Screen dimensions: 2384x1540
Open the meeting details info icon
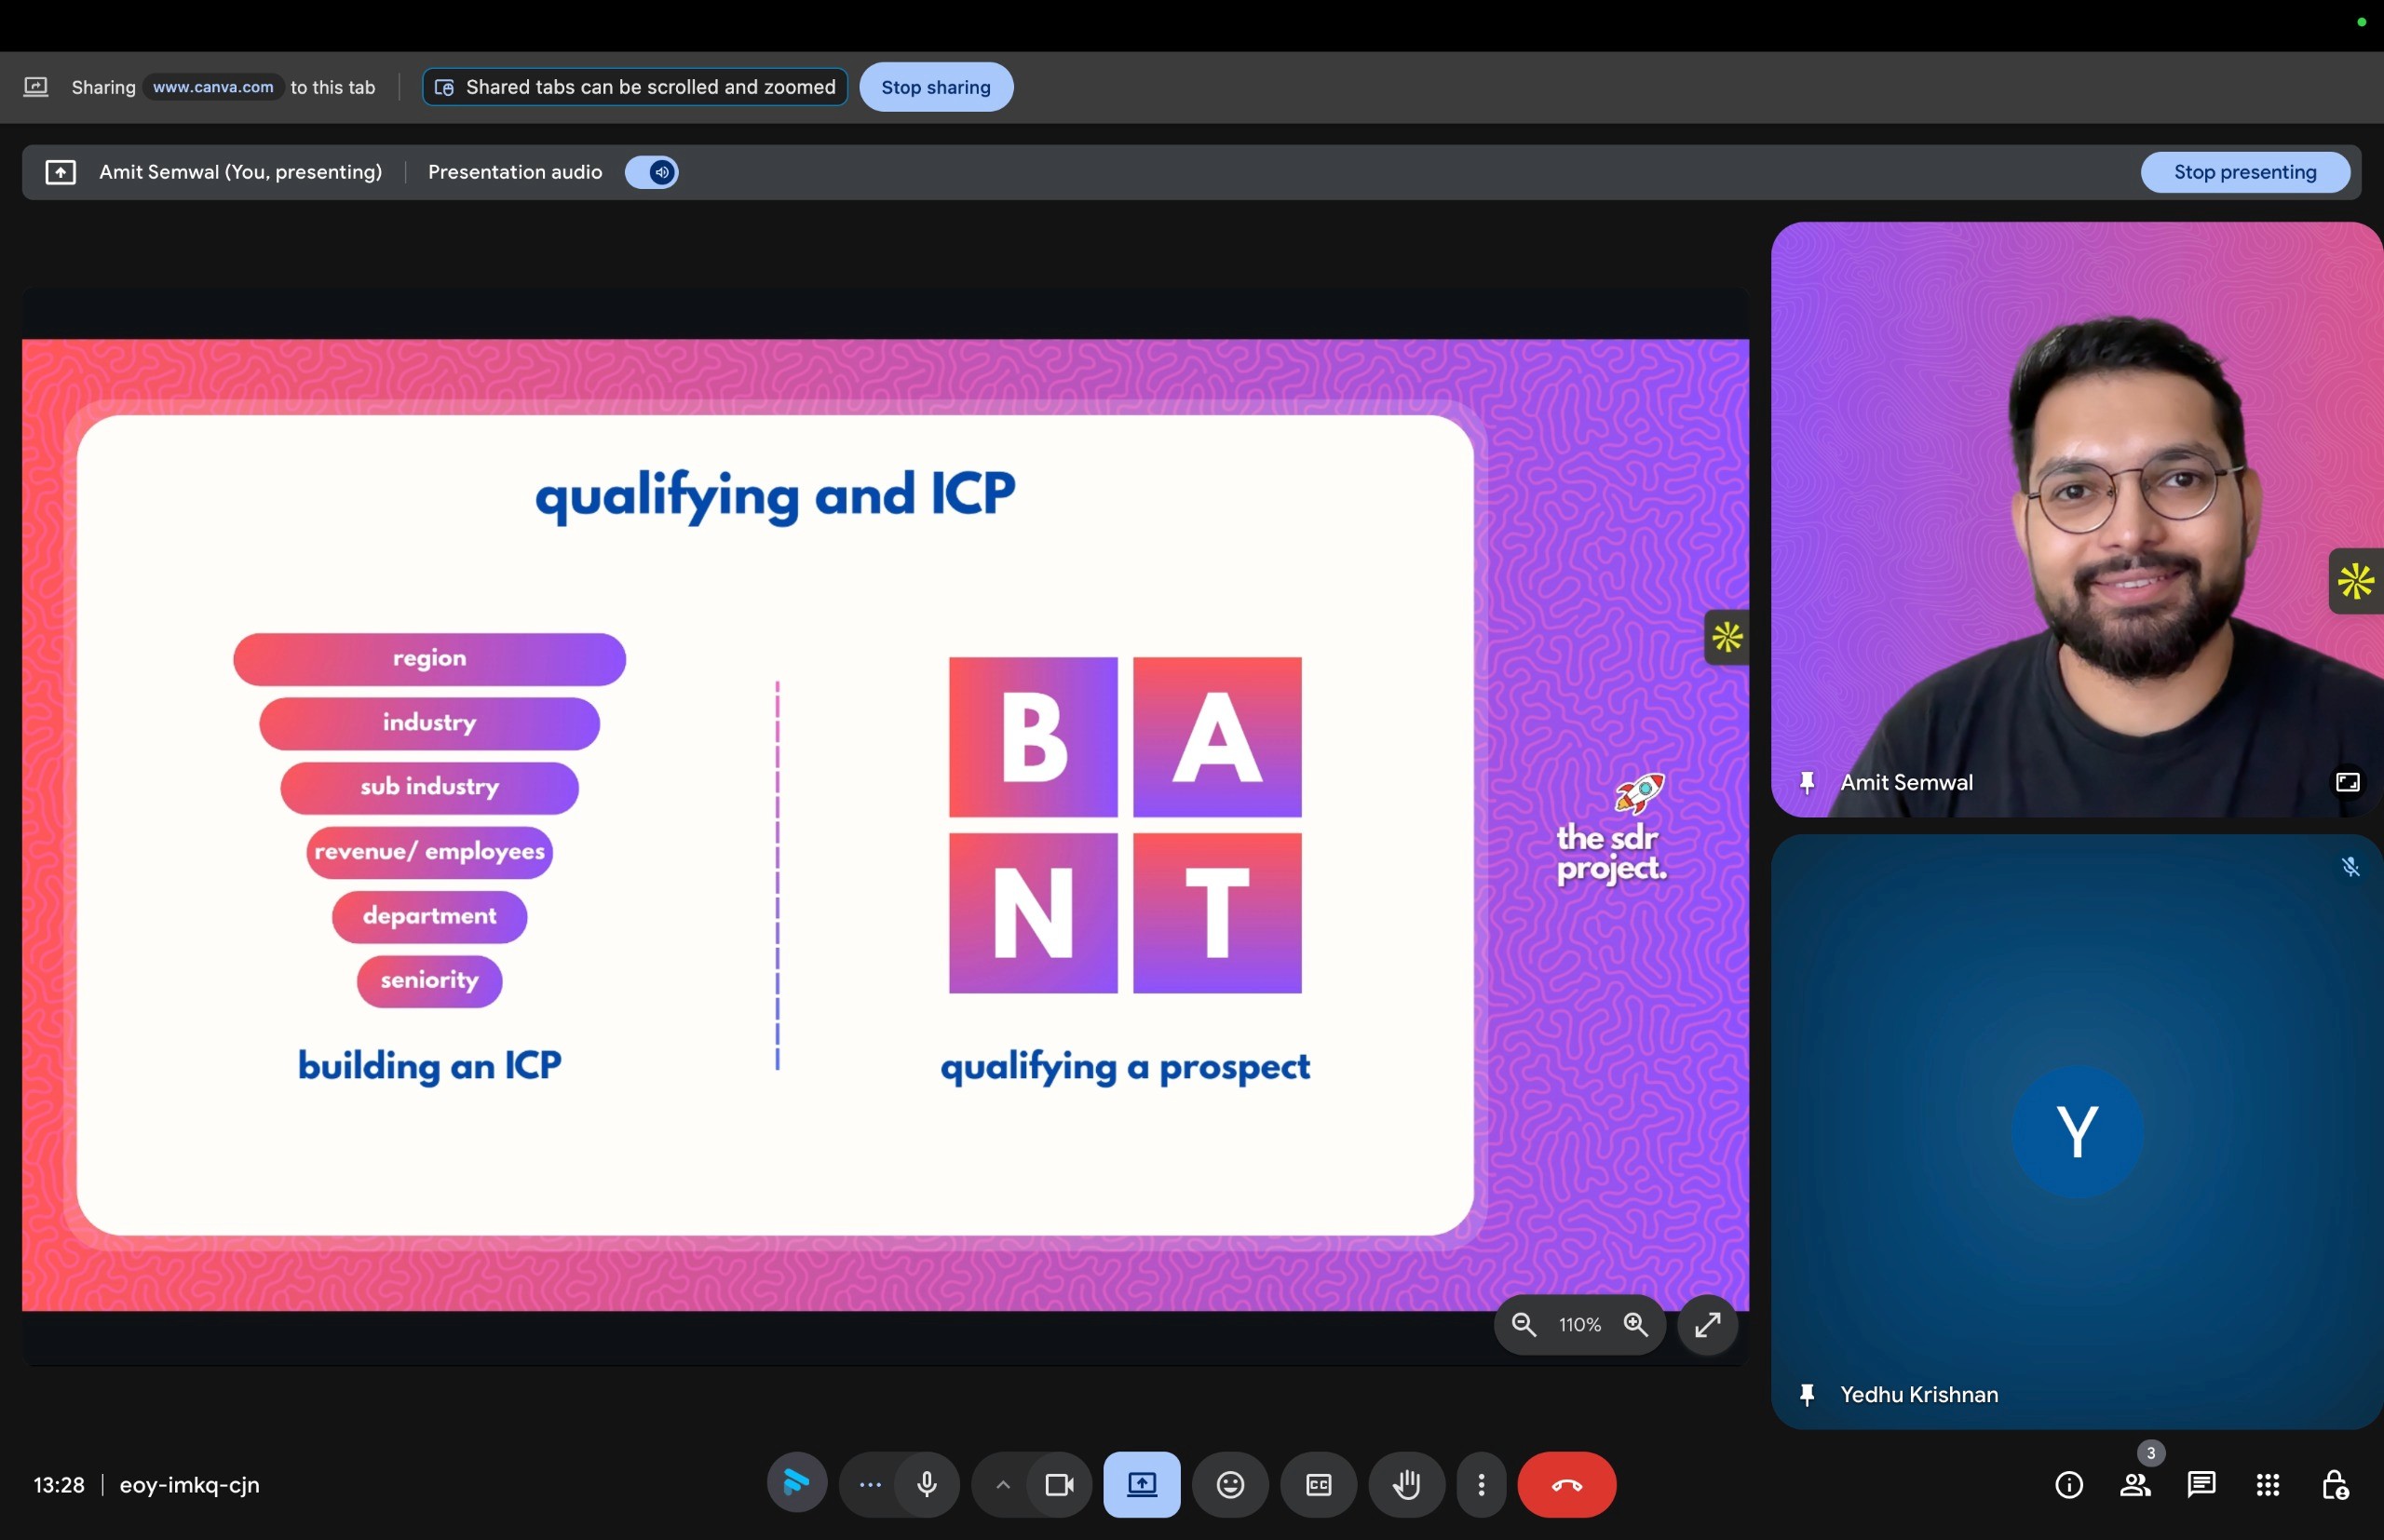click(x=2068, y=1485)
